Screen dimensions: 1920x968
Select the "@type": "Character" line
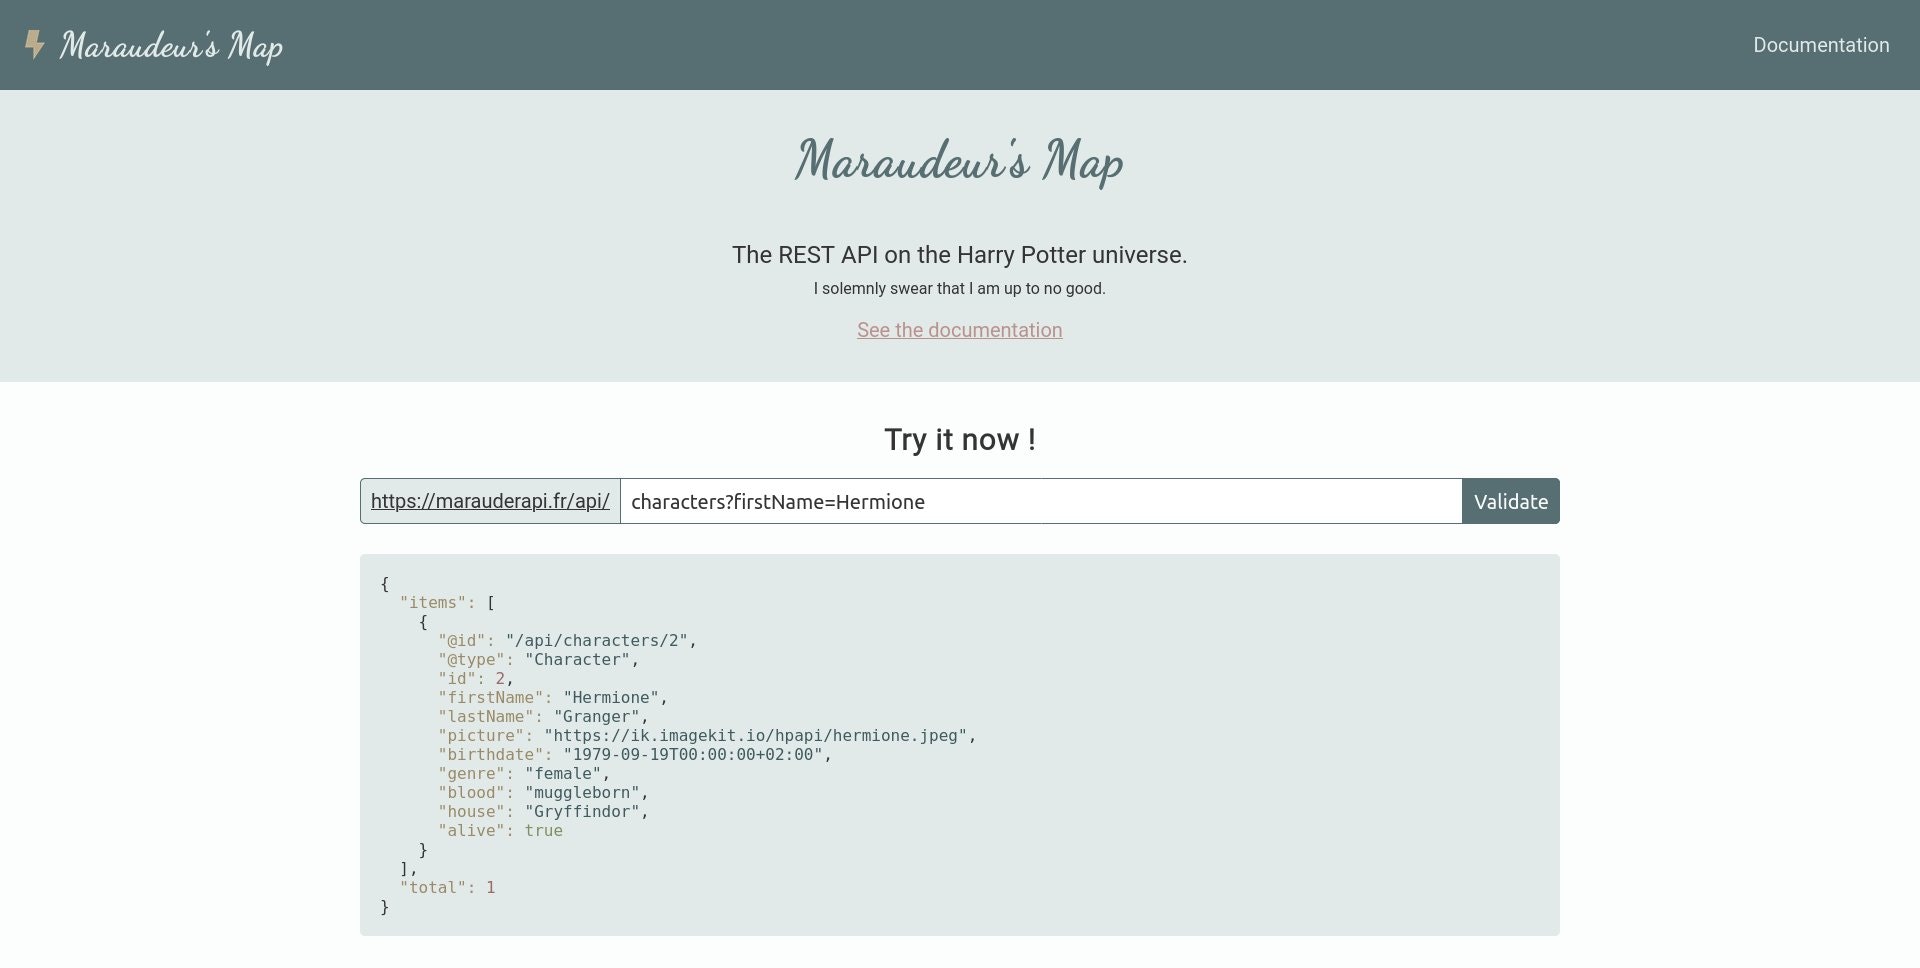(538, 660)
